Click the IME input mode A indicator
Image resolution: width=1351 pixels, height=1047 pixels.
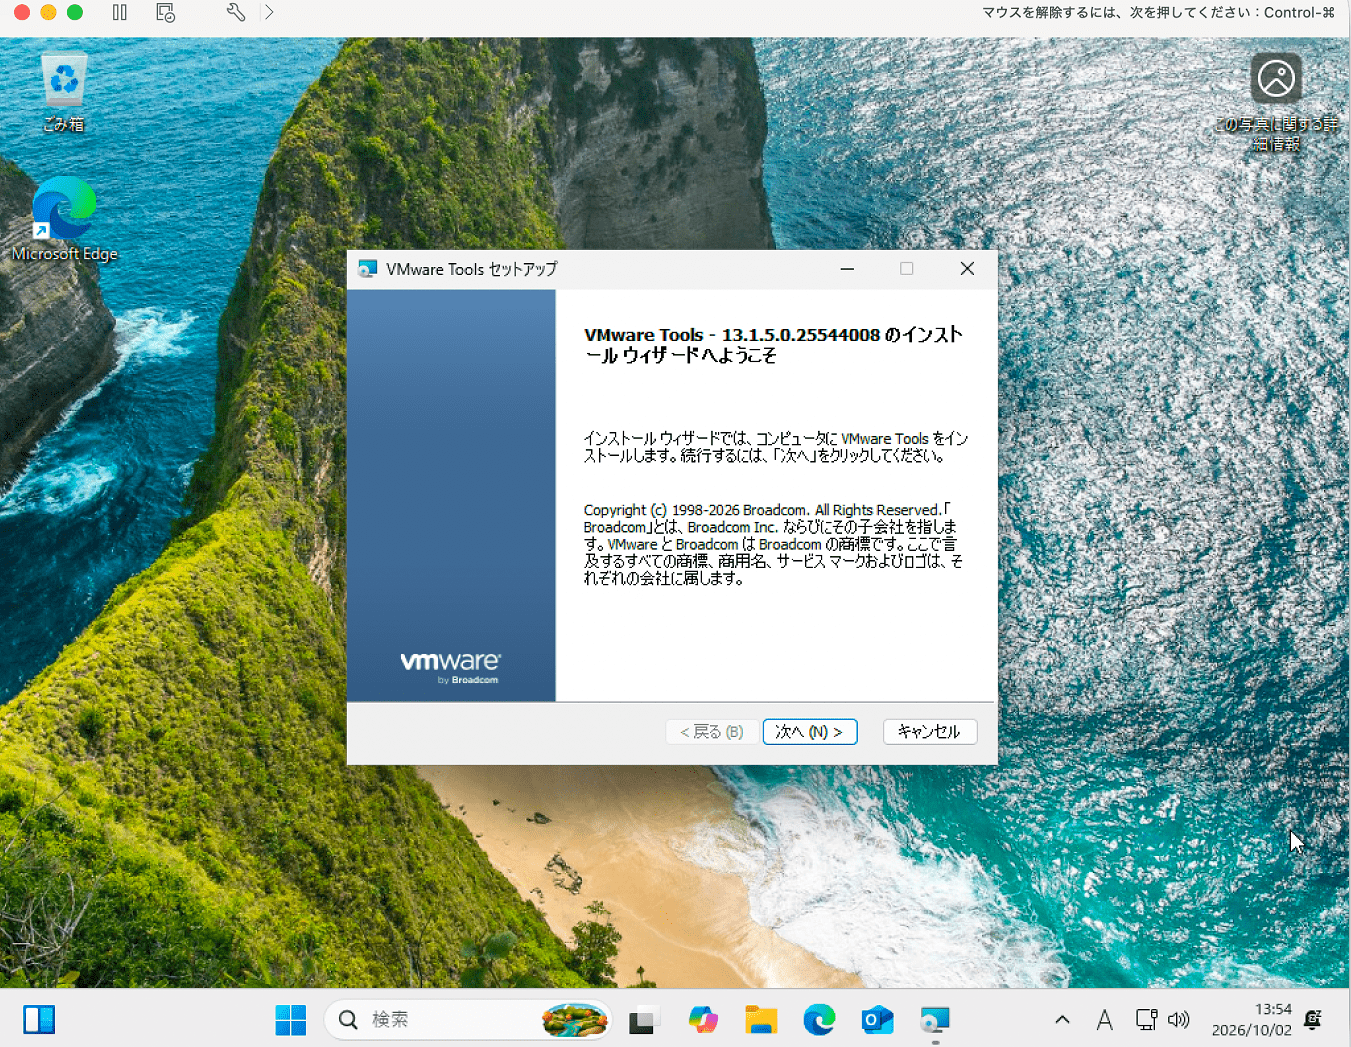click(1104, 1020)
